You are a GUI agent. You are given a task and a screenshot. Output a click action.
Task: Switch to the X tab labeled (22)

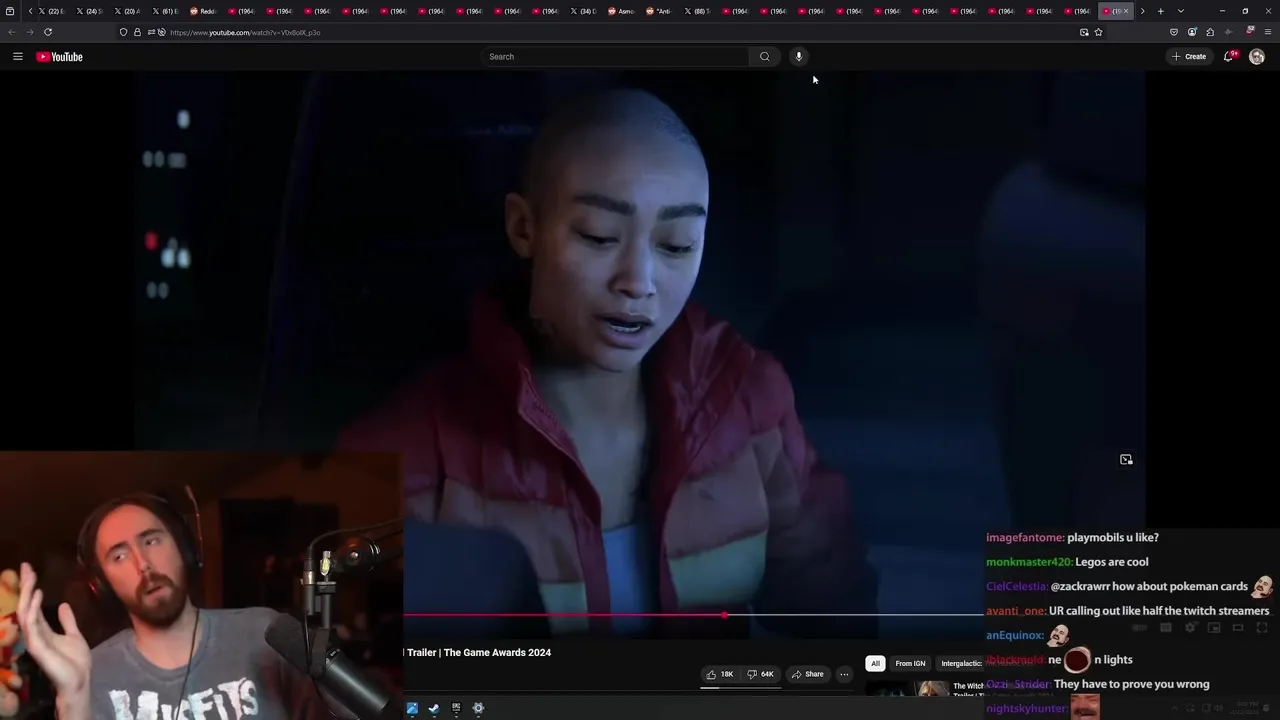click(51, 11)
